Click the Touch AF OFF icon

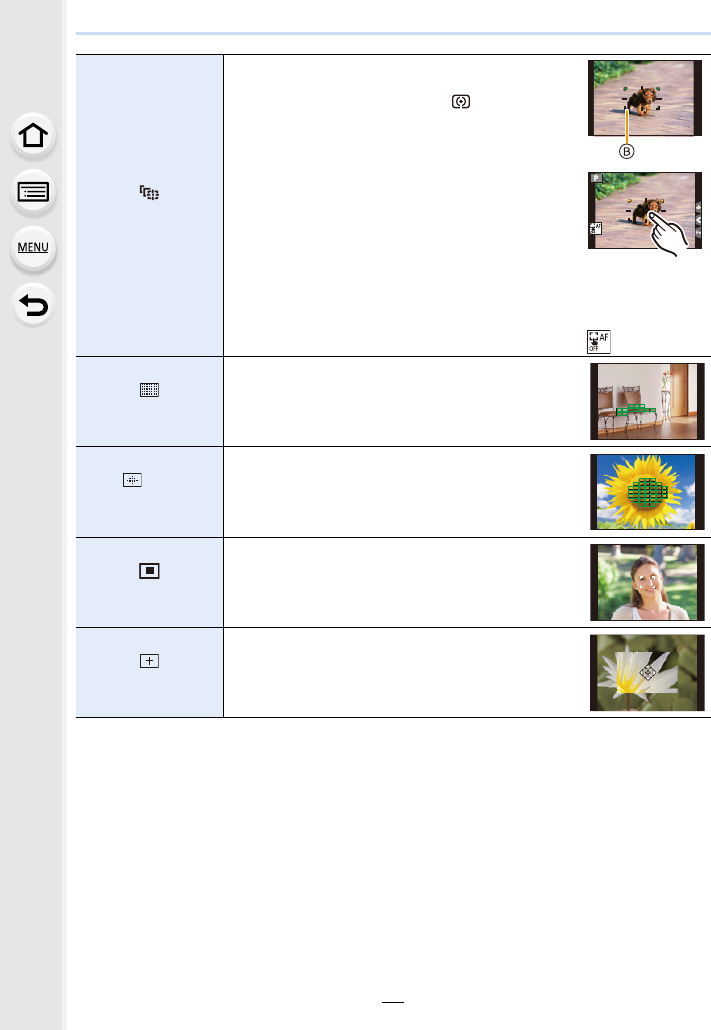coord(599,342)
